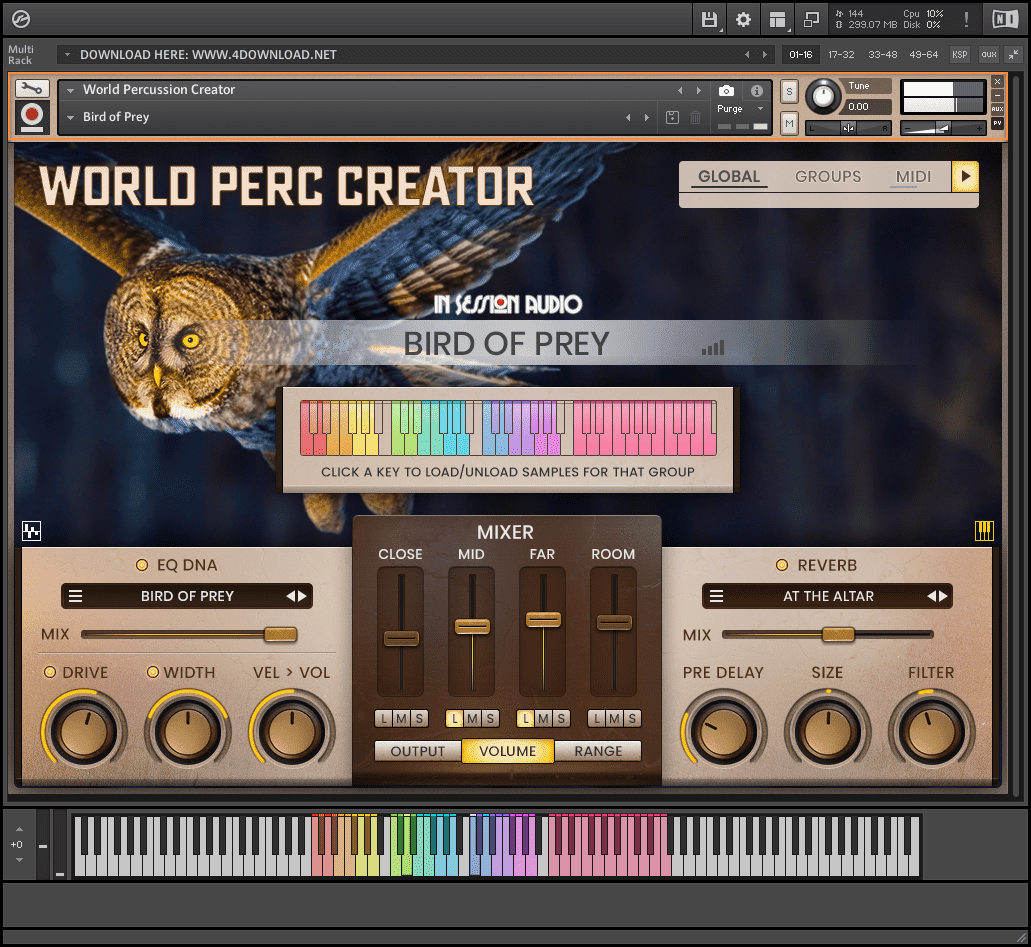1031x947 pixels.
Task: Switch to the GROUPS tab
Action: click(828, 176)
